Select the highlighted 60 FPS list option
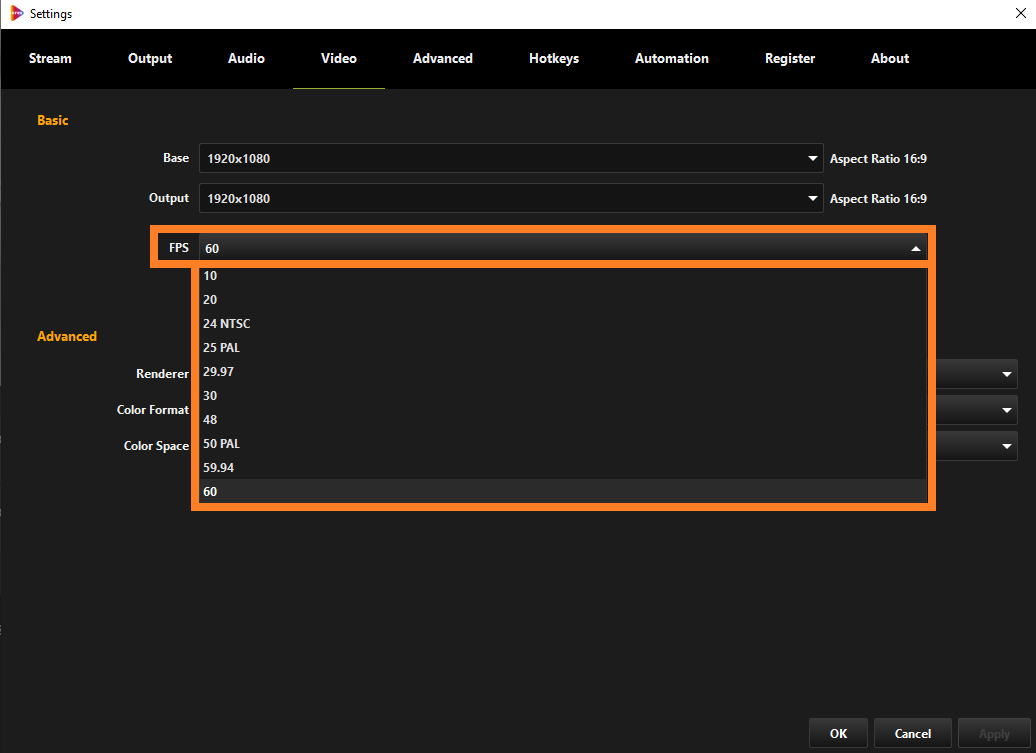 coord(563,491)
